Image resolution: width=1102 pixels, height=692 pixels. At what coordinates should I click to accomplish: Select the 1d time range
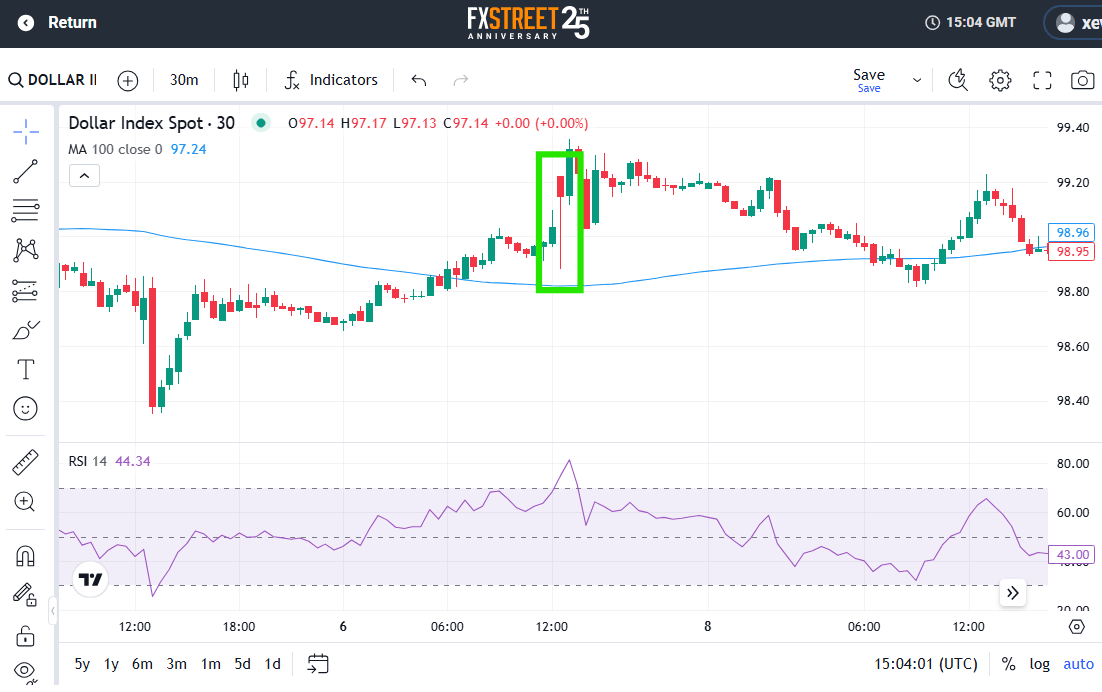(272, 664)
